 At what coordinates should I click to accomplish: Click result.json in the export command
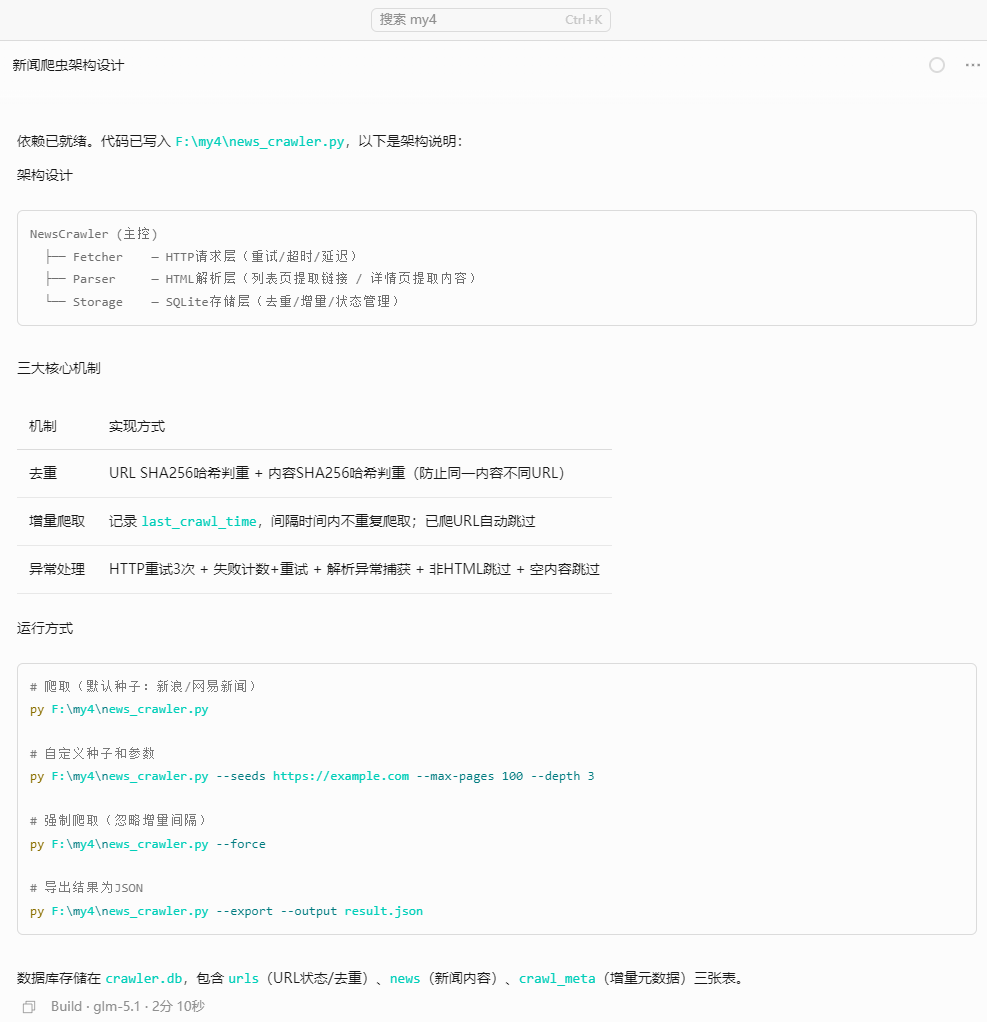tap(383, 912)
